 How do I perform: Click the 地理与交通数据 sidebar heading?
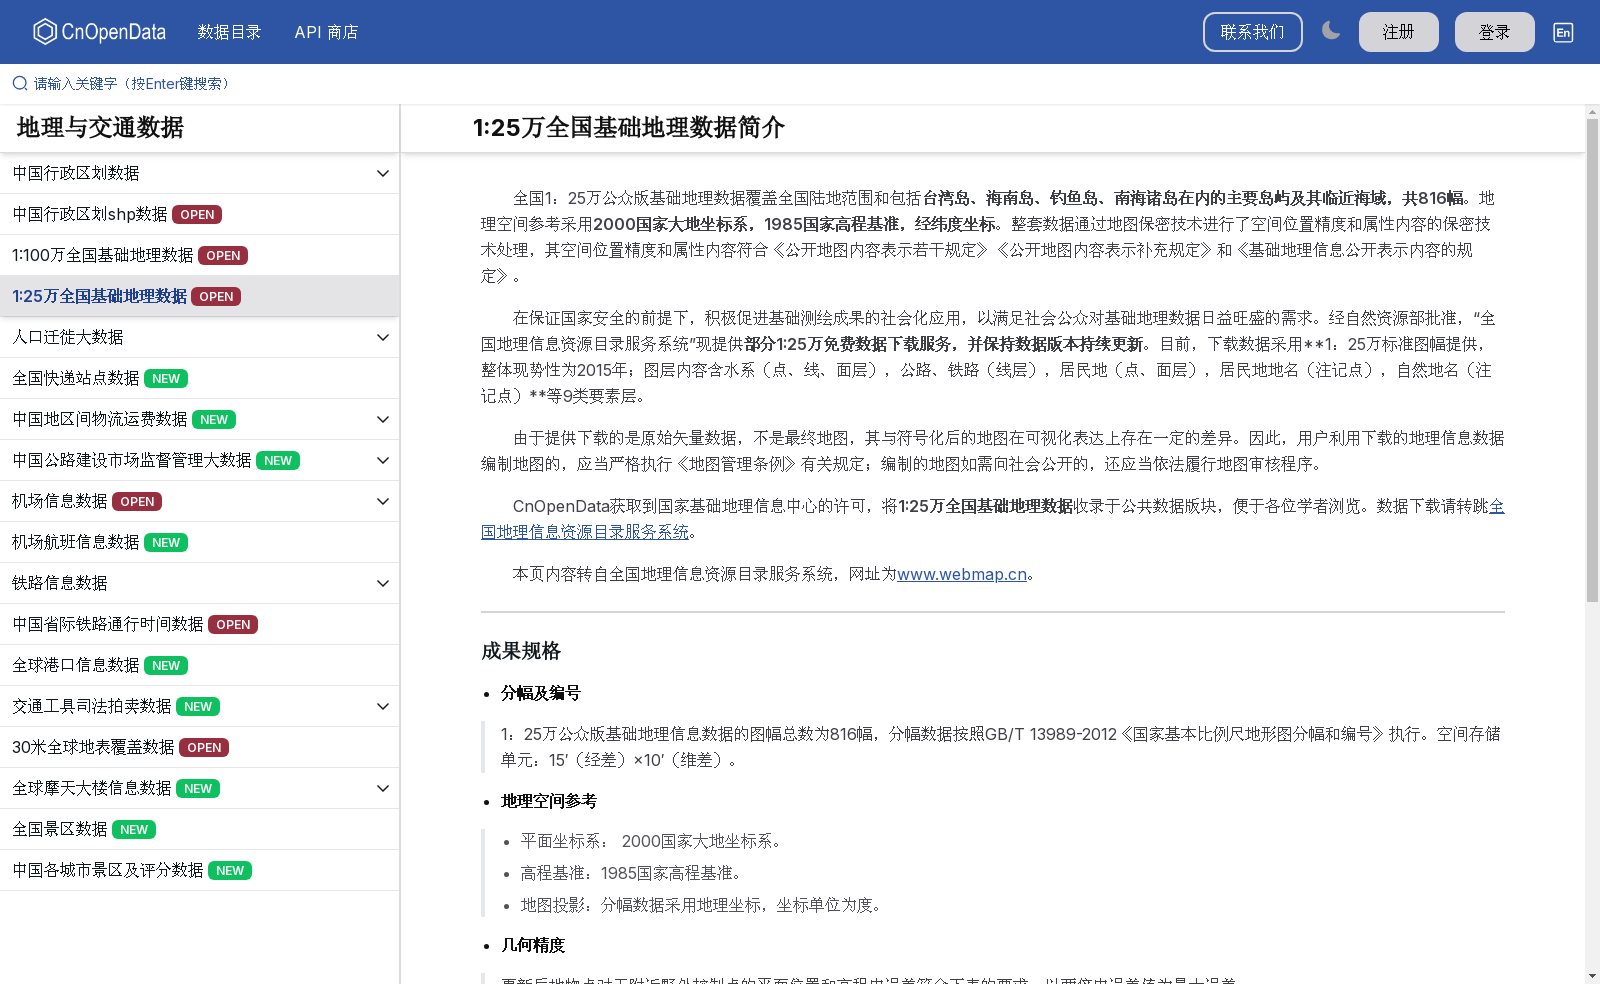click(x=100, y=128)
